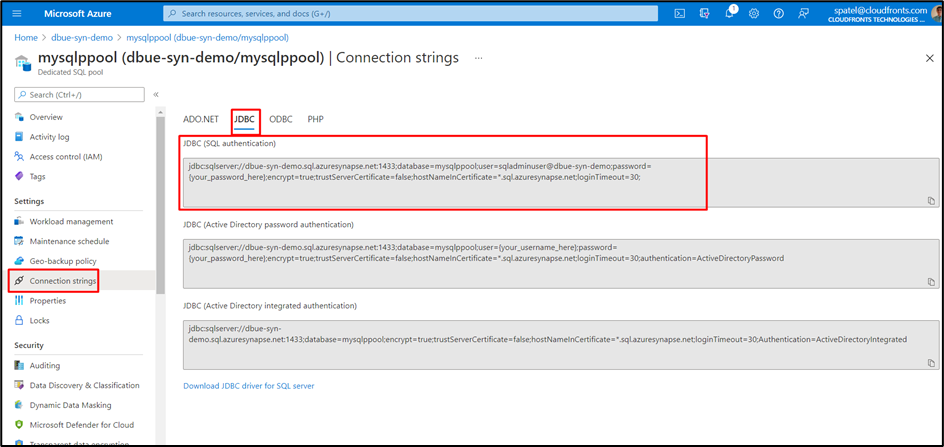Screen dimensions: 944x447
Task: Click JDBC (Active Directory password authentication) label
Action: tap(268, 224)
